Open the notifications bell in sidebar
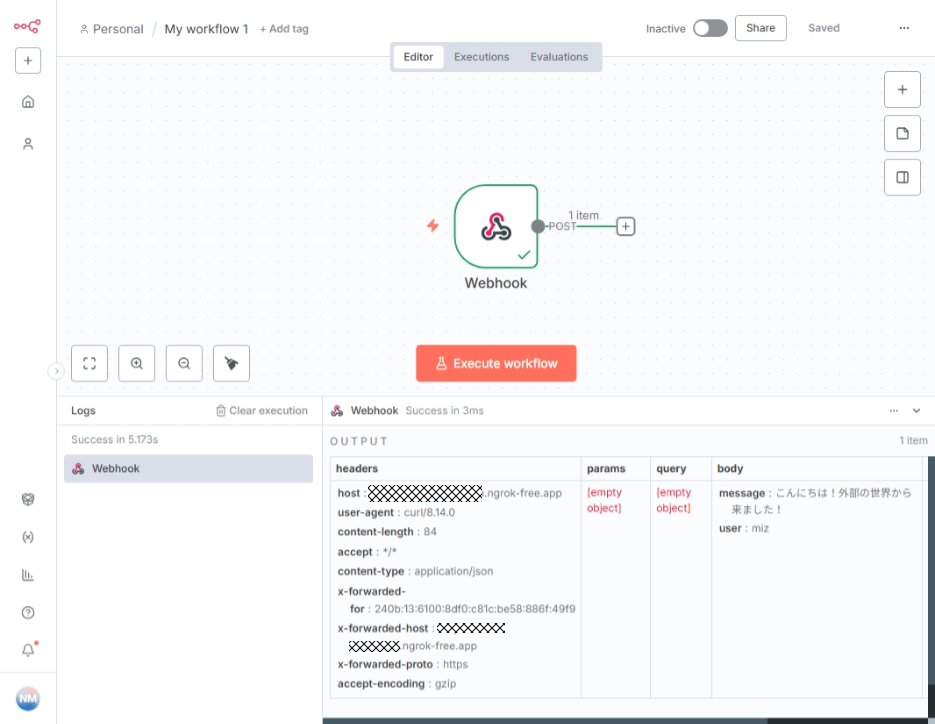Screen dimensions: 935x724 pyautogui.click(x=28, y=650)
